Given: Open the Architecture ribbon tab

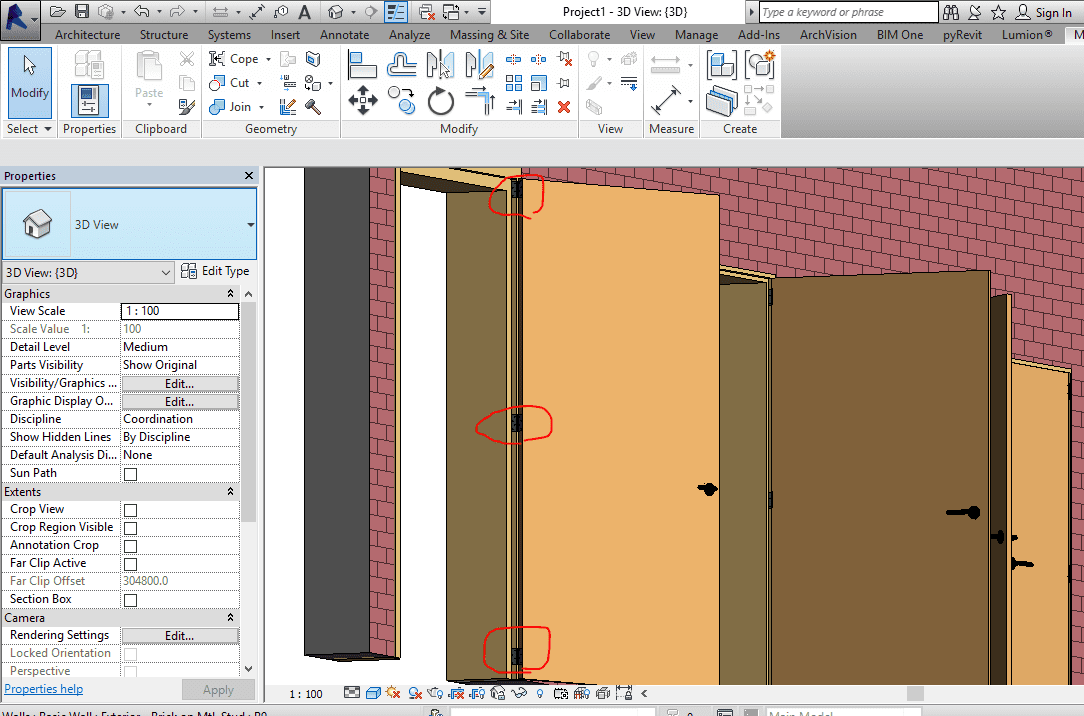Looking at the screenshot, I should [87, 35].
